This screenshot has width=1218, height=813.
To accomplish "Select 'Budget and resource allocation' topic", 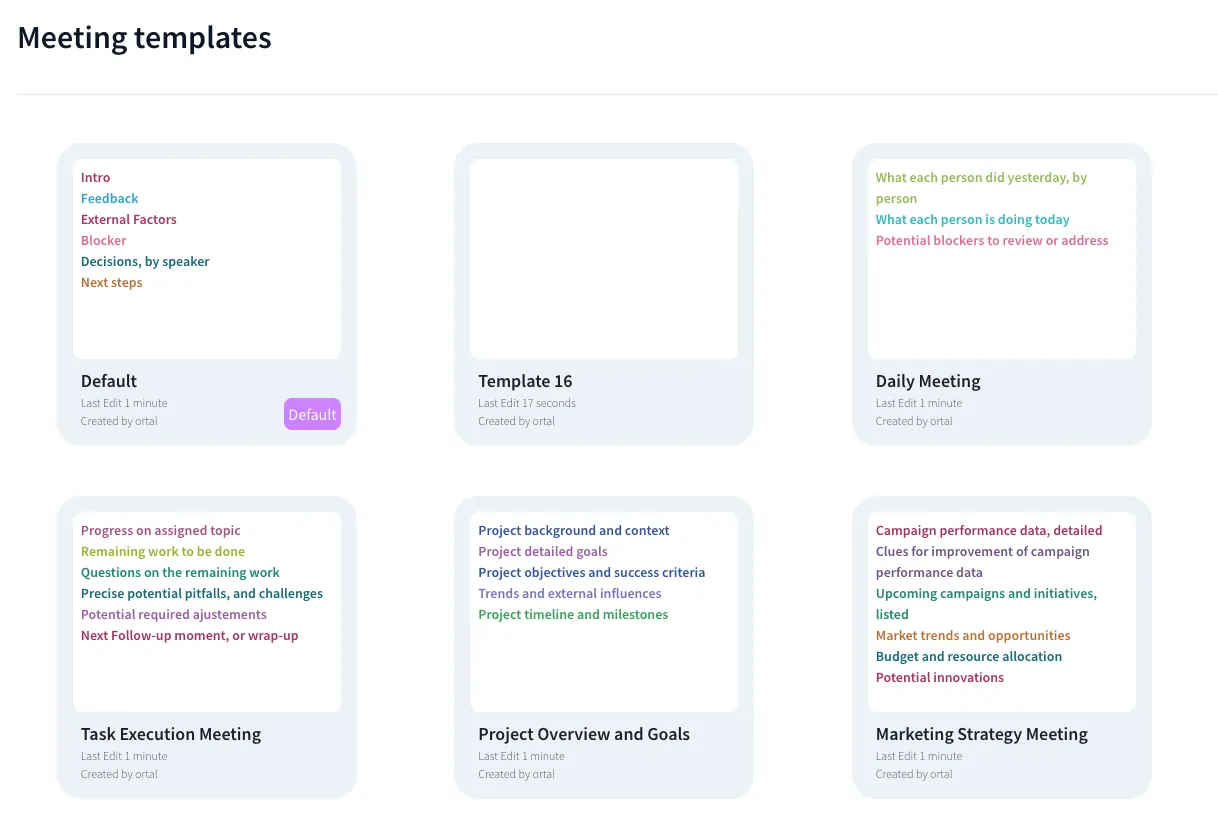I will point(968,657).
